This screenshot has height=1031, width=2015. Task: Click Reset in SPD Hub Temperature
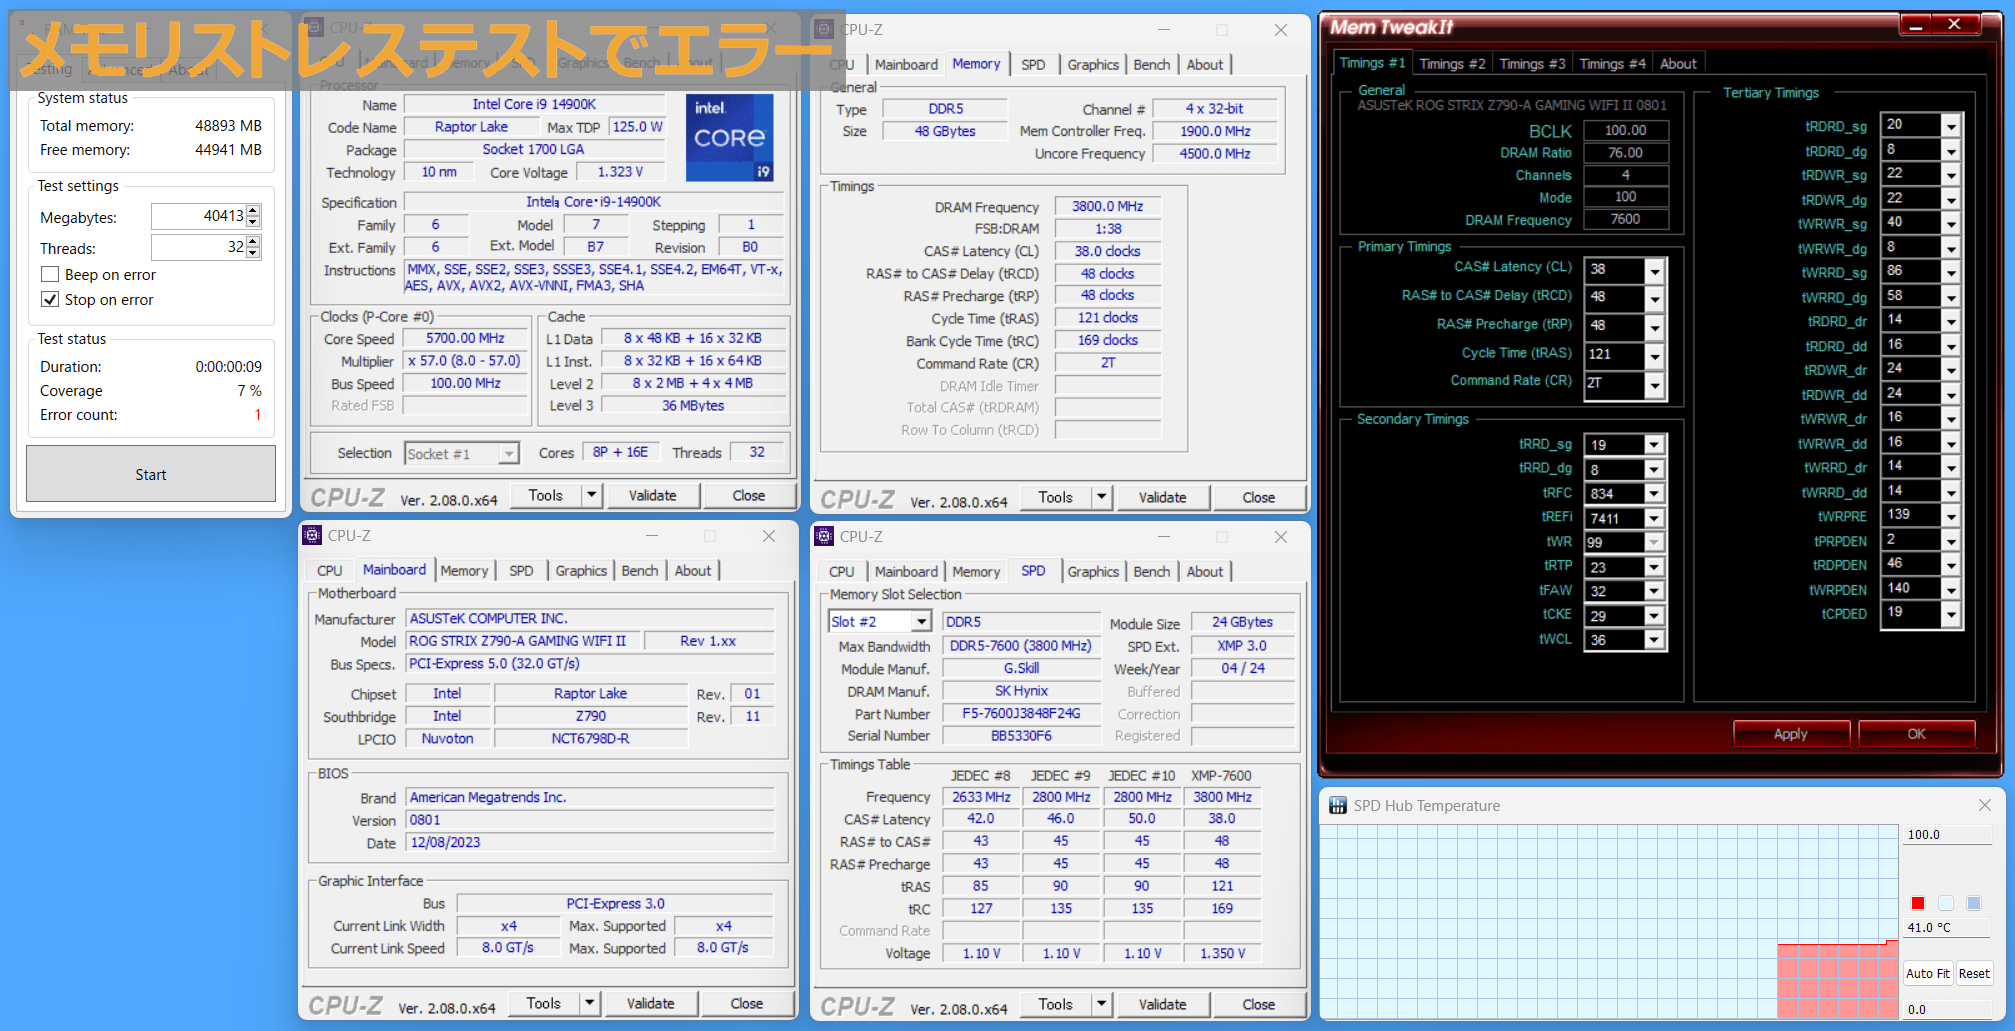pyautogui.click(x=1974, y=973)
